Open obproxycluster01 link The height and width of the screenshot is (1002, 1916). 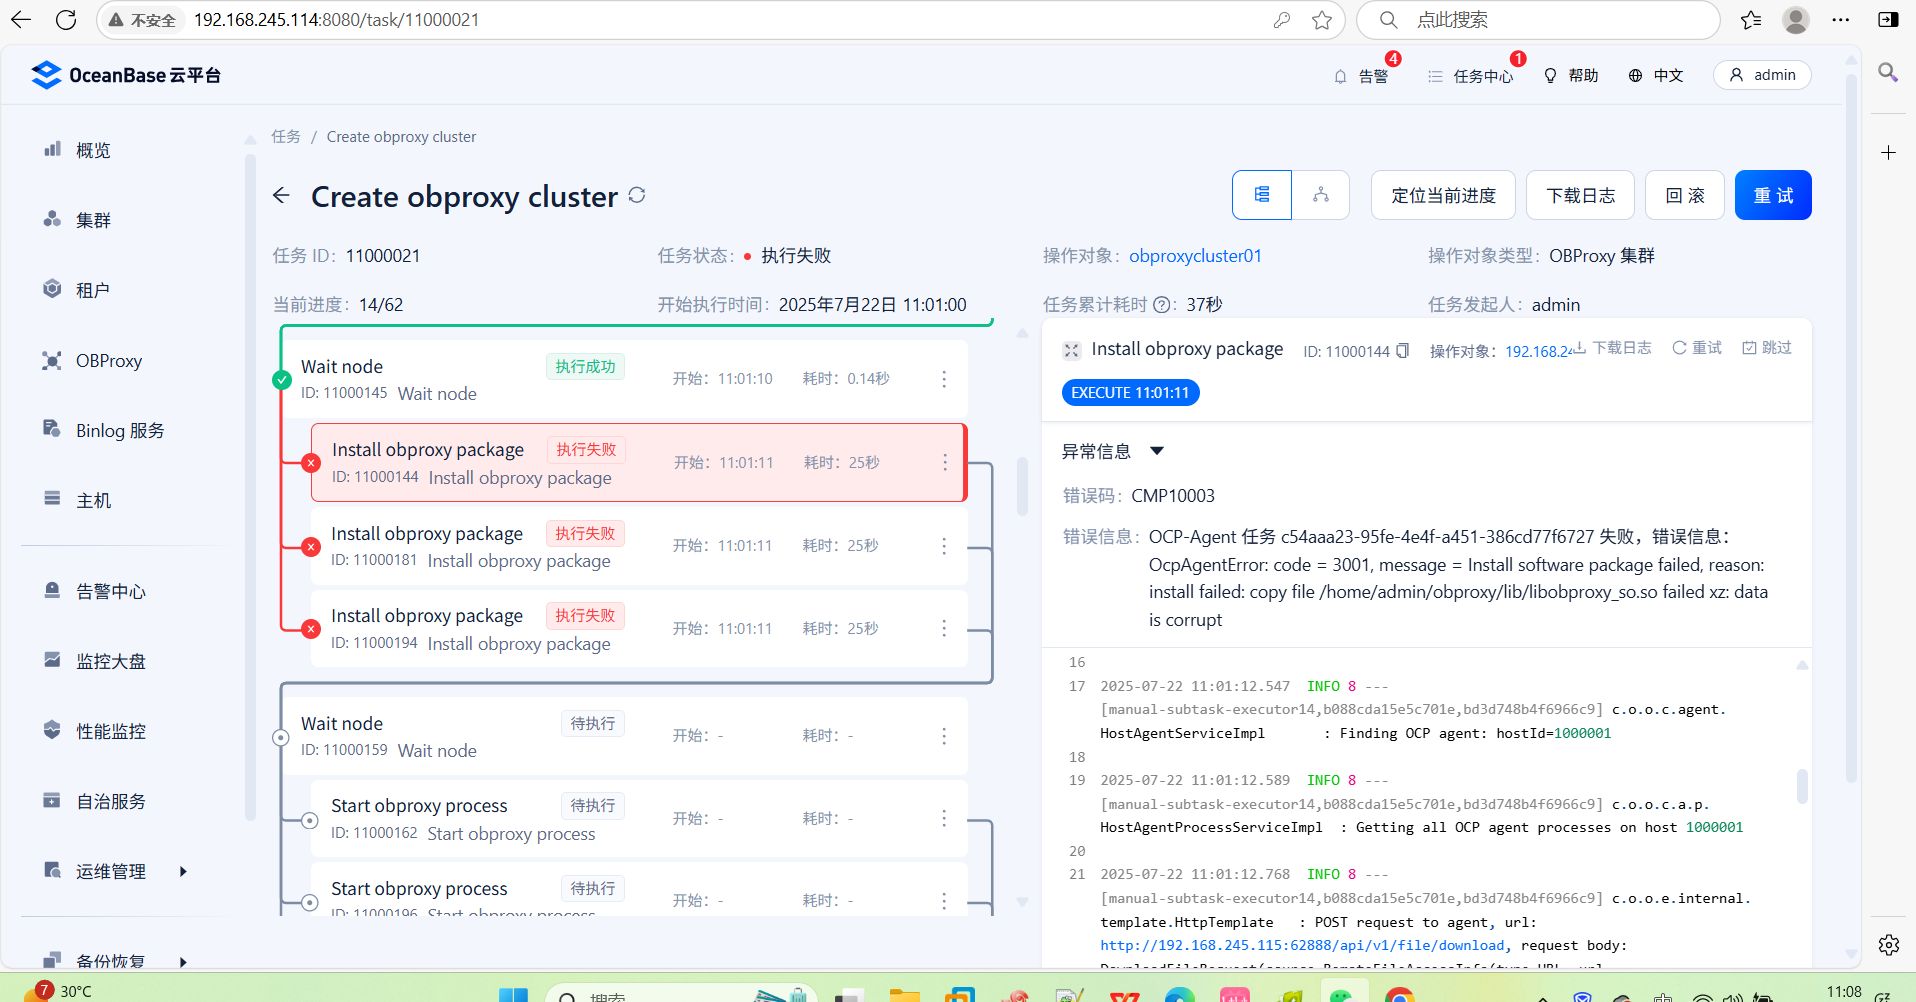tap(1195, 256)
